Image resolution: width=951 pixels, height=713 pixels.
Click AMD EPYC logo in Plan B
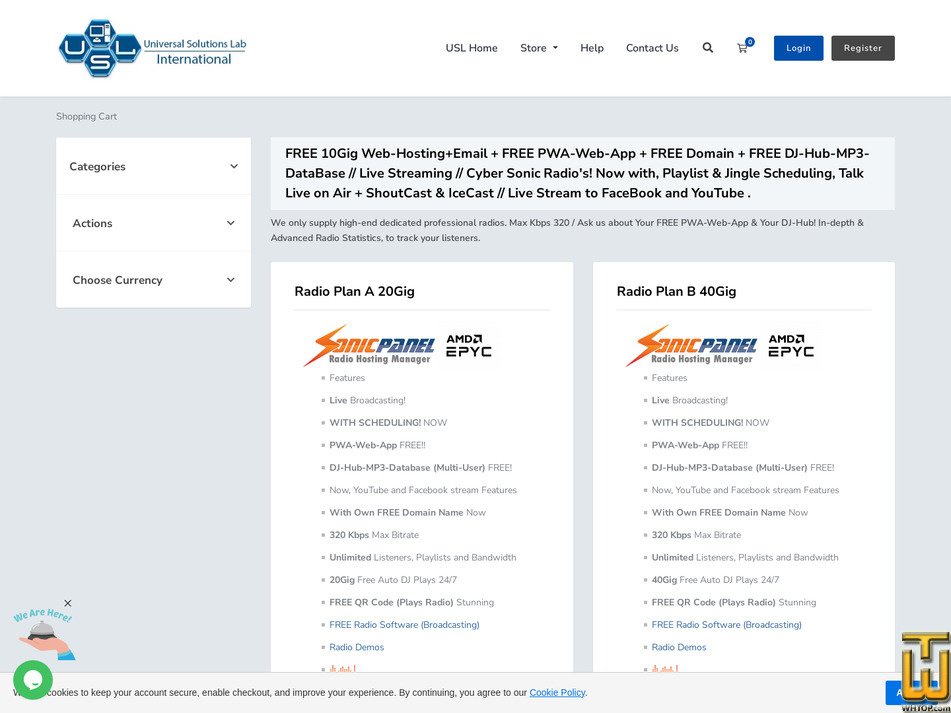[x=791, y=346]
